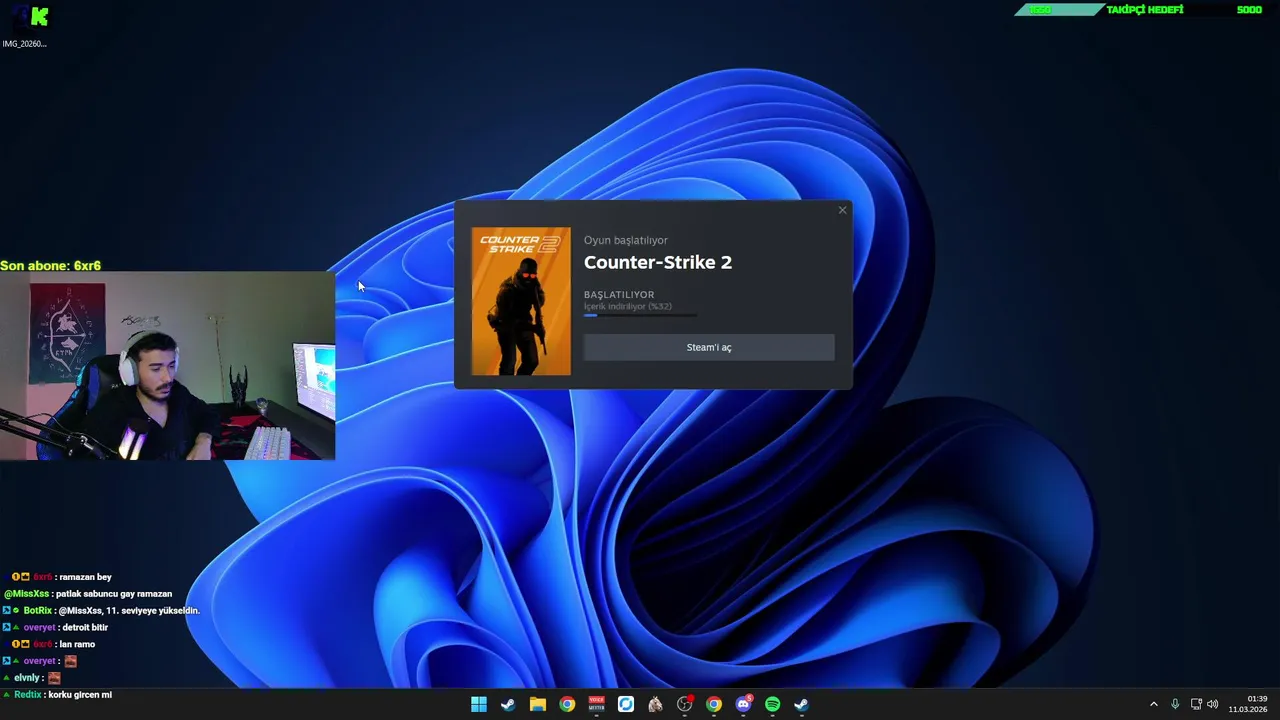Screen dimensions: 1280x720
Task: Select the IMG_20260 desktop file icon
Action: [25, 26]
